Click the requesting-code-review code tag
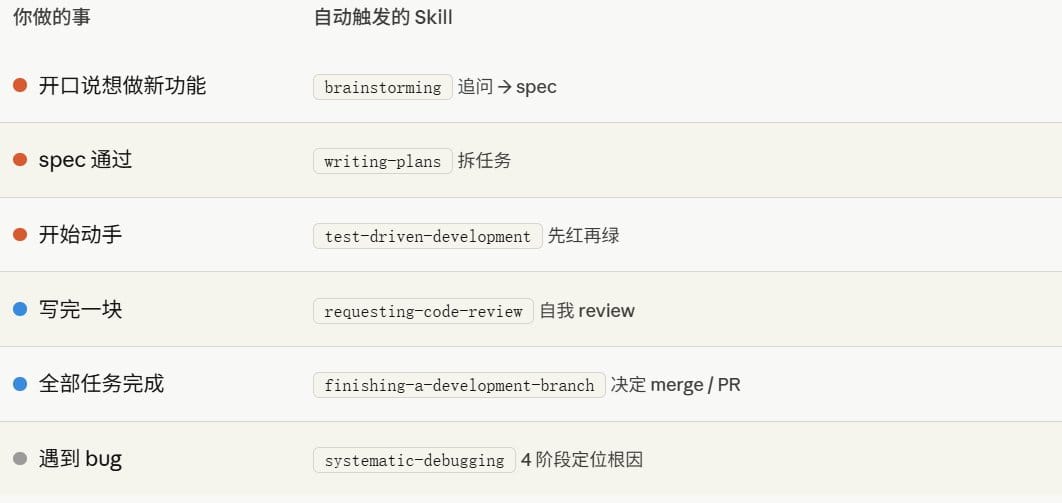Screen dimensions: 1062x503 [423, 311]
